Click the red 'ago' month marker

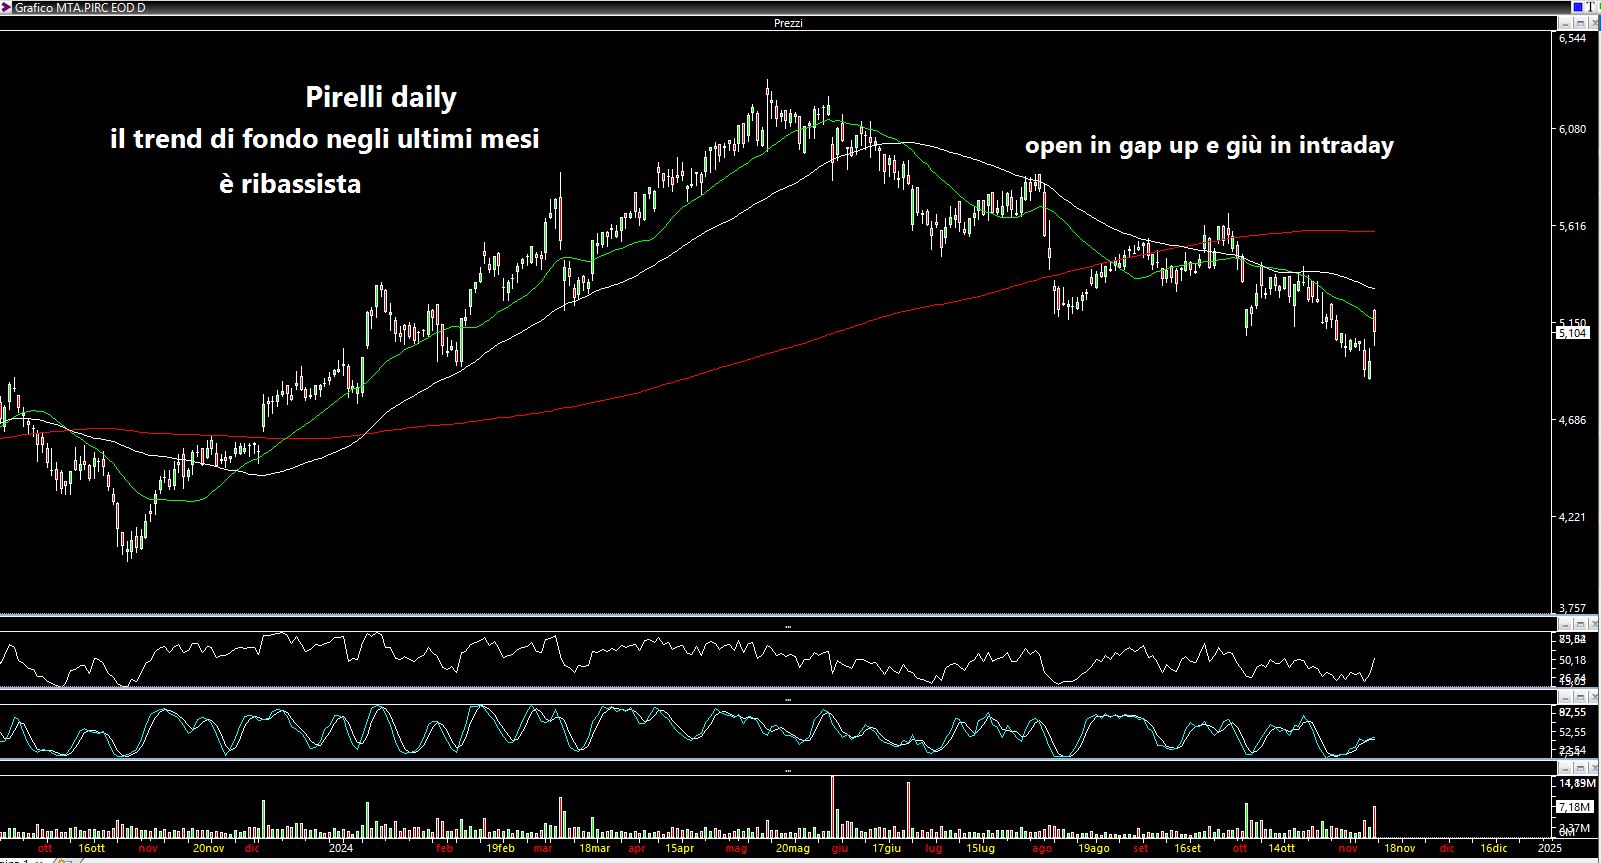1042,848
